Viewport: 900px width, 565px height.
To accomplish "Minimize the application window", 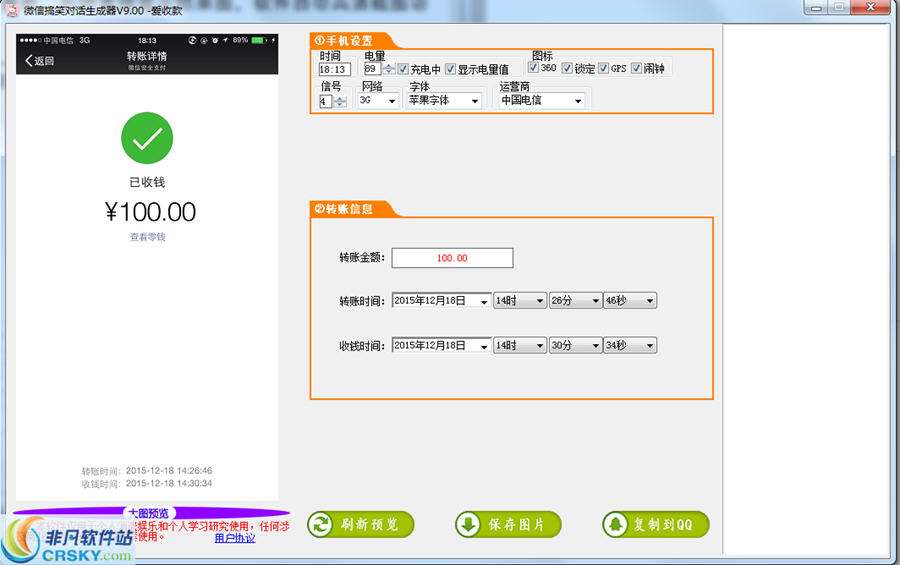I will click(816, 7).
